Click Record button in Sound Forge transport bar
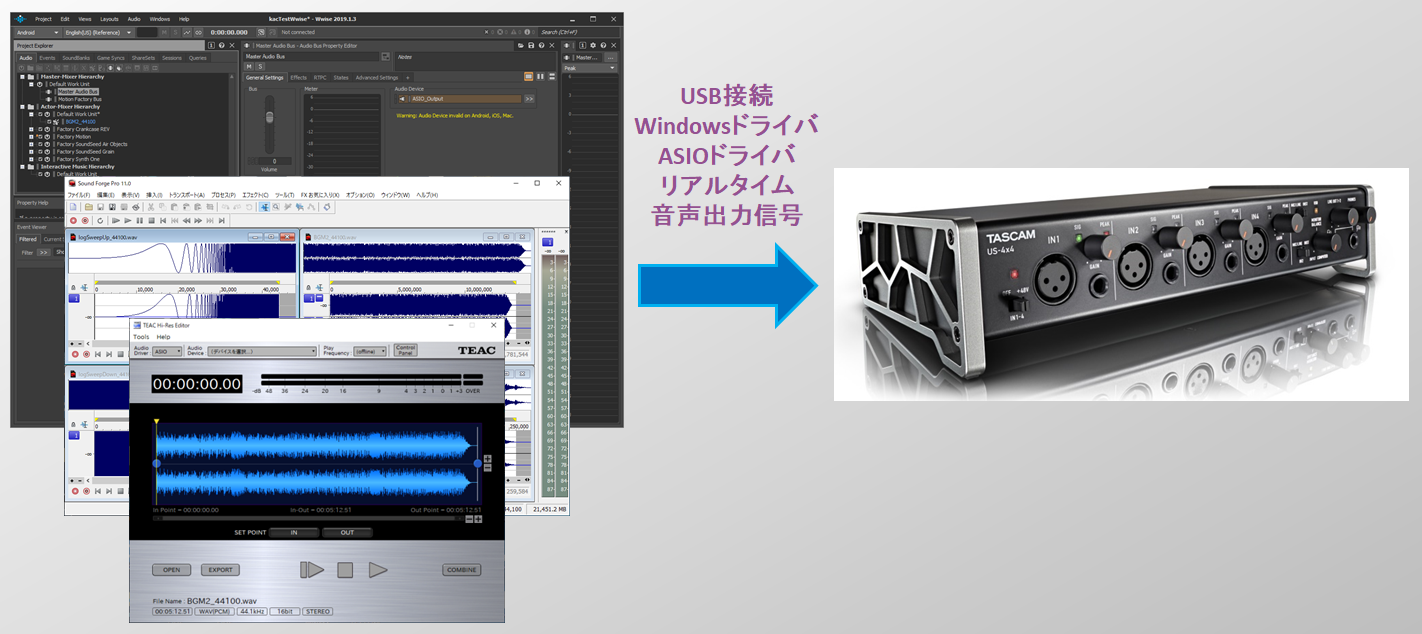 pos(73,220)
